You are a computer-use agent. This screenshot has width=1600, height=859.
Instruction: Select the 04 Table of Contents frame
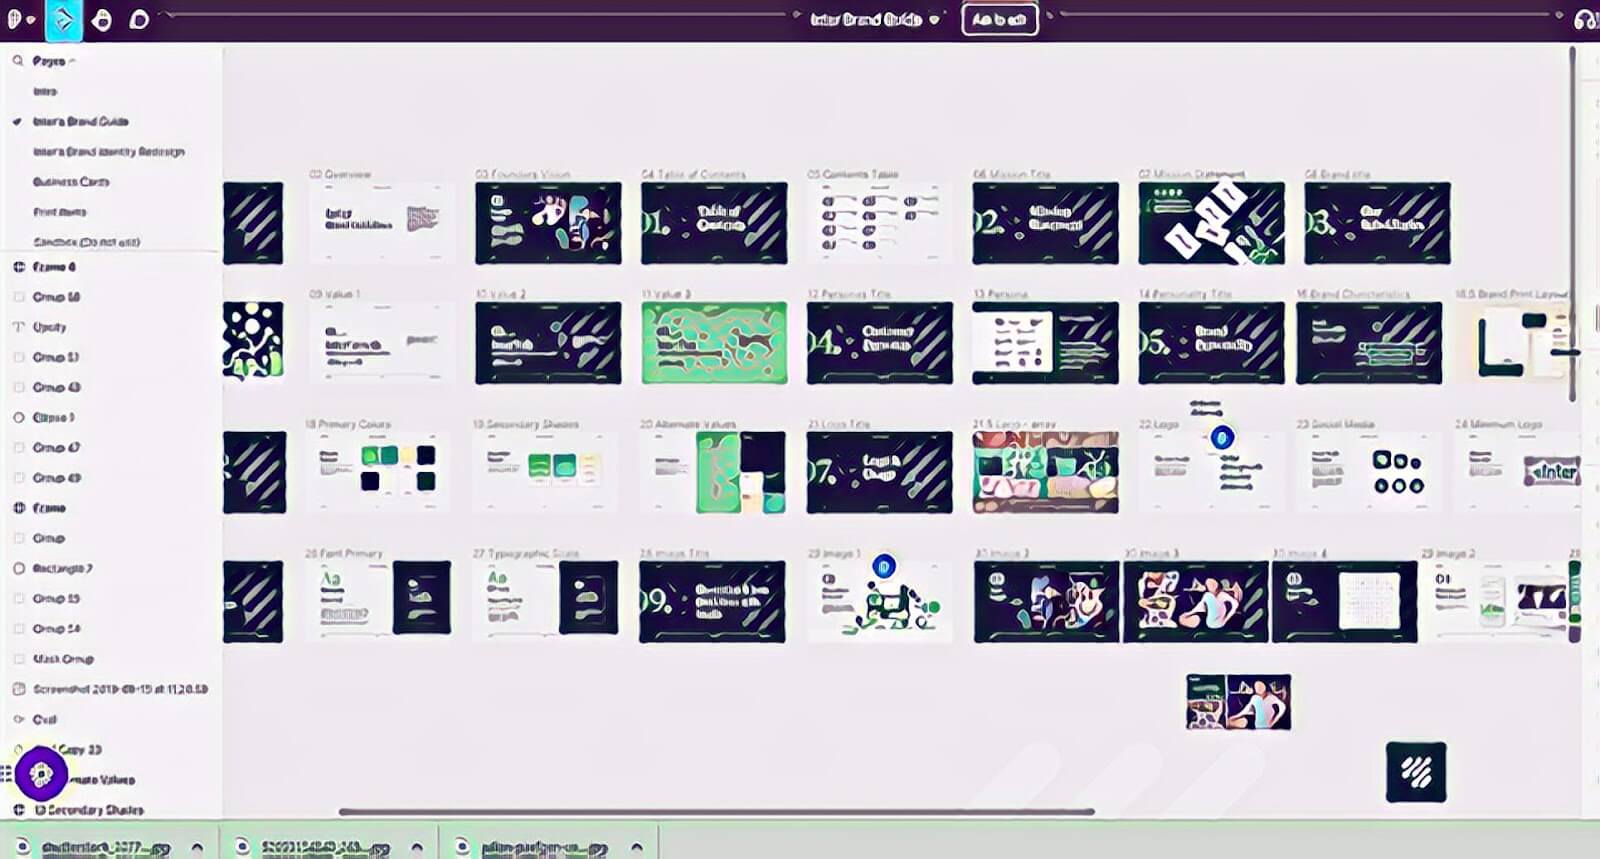(714, 223)
